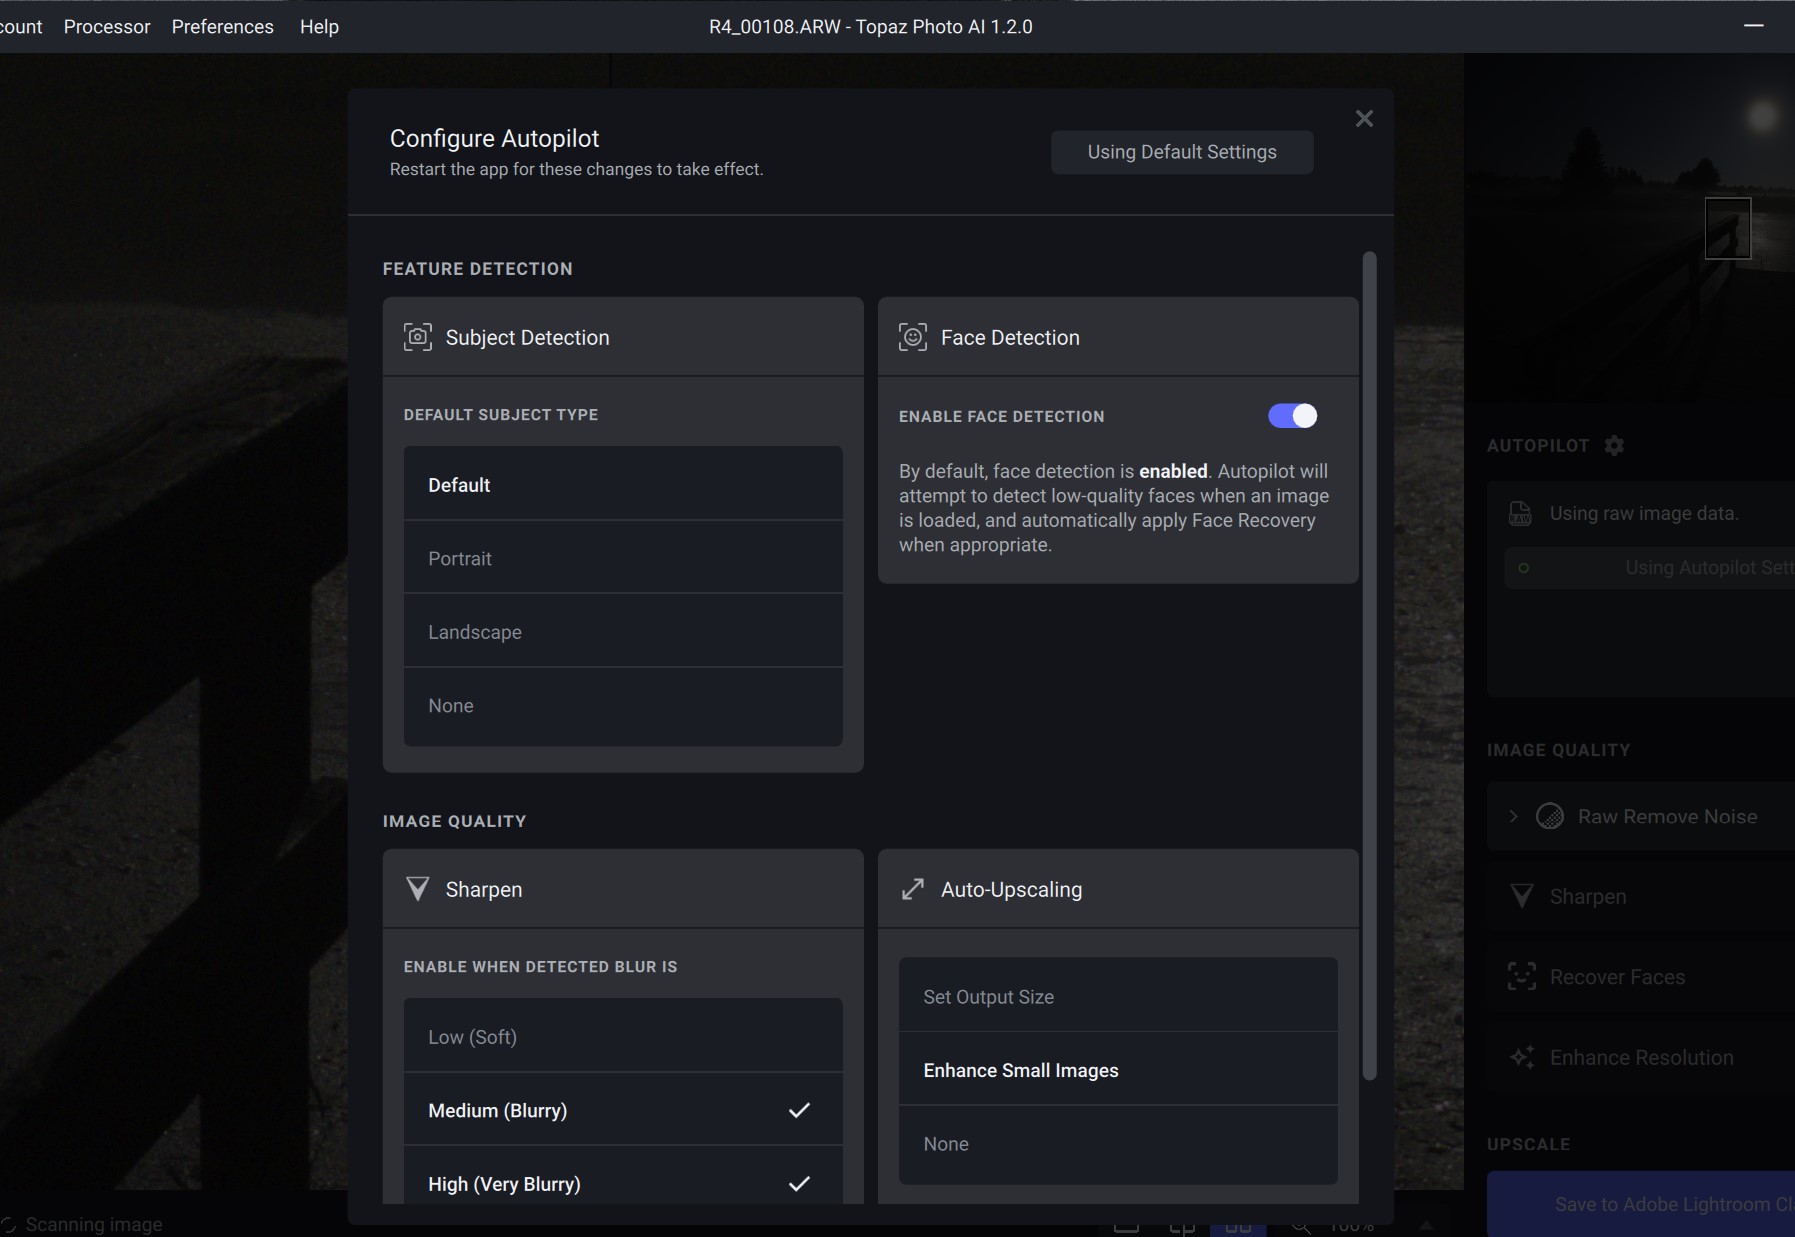The image size is (1795, 1237).
Task: Click the Face Detection smiley icon
Action: [x=912, y=337]
